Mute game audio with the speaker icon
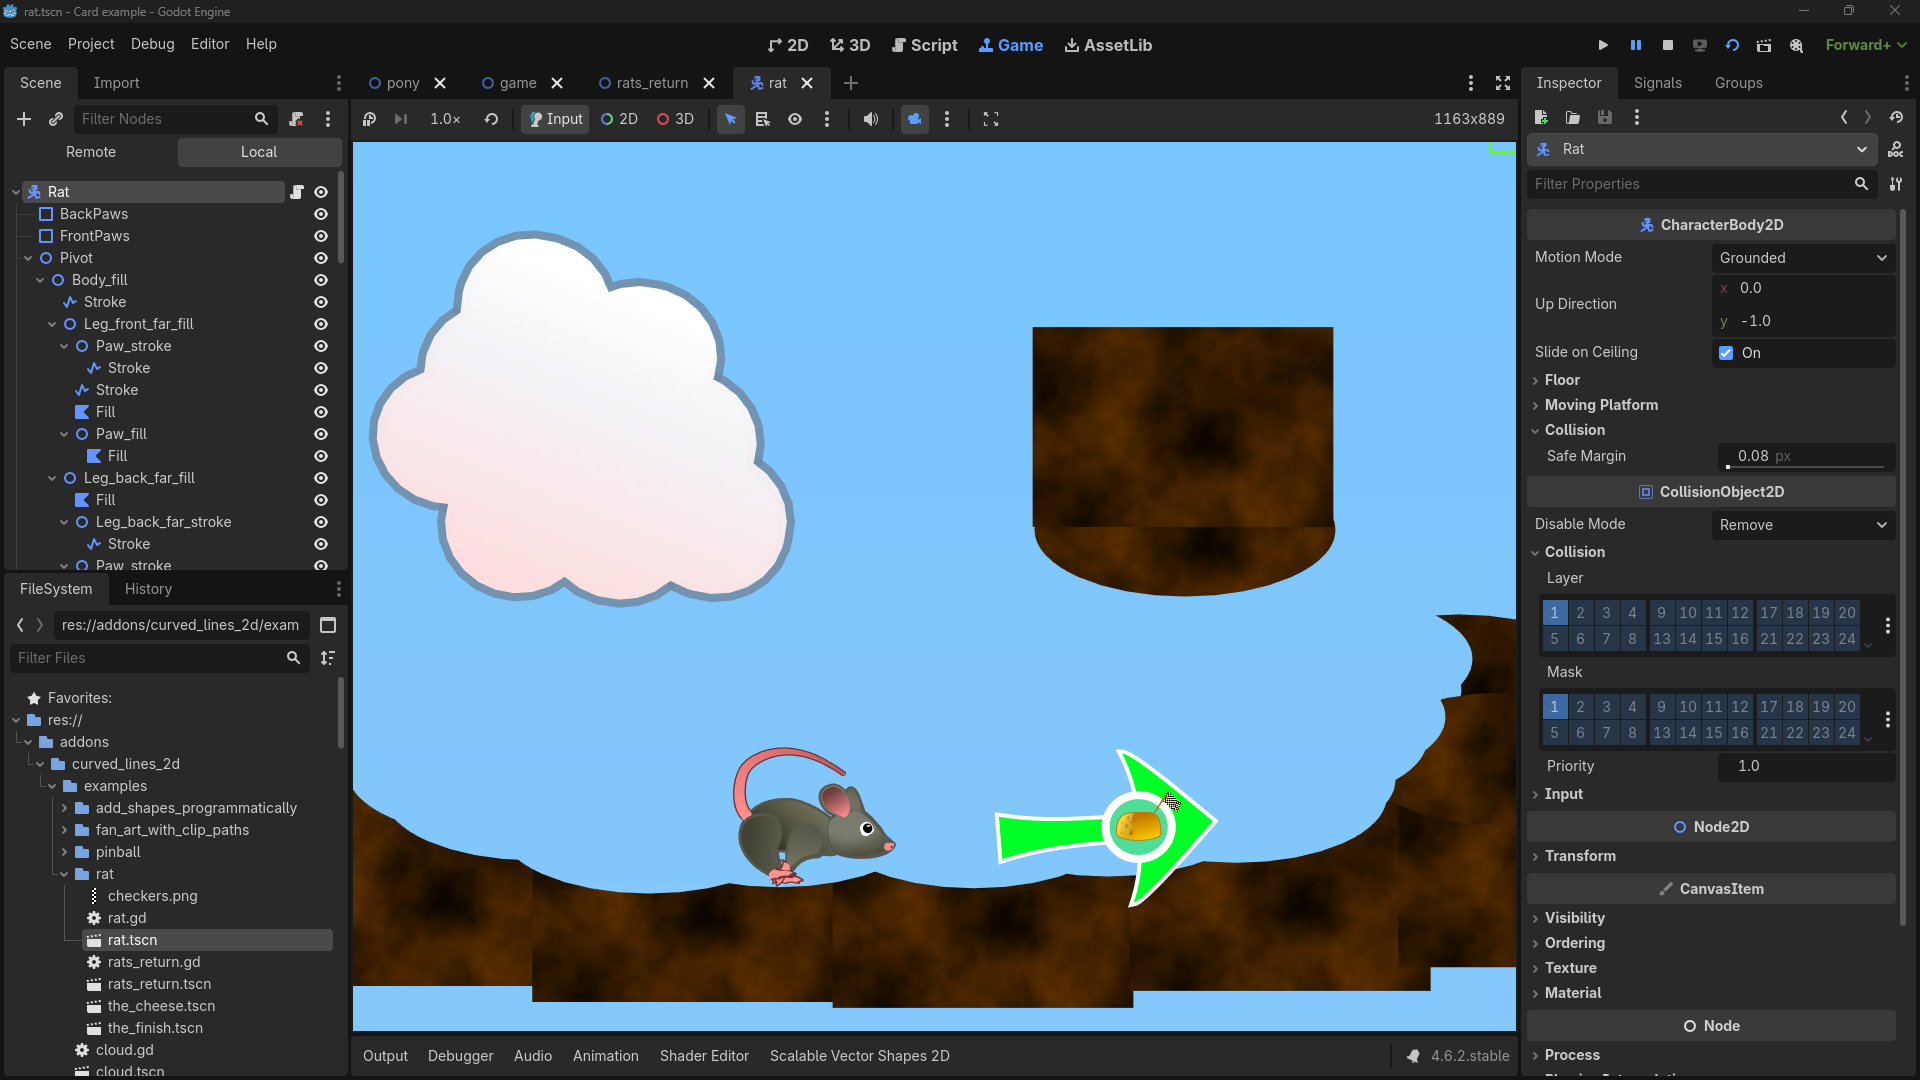This screenshot has height=1080, width=1920. click(x=871, y=119)
